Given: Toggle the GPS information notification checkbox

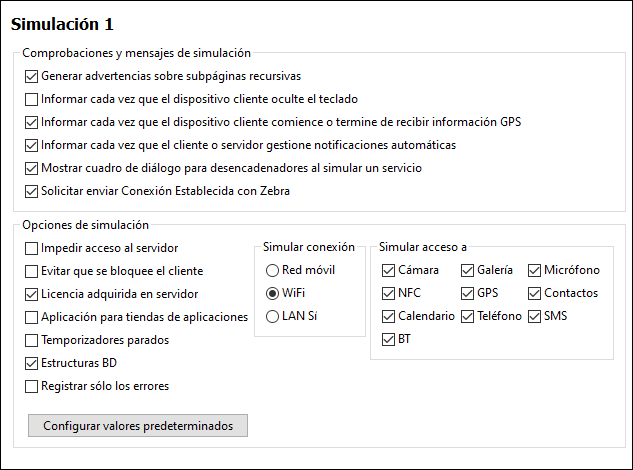Looking at the screenshot, I should [x=32, y=122].
